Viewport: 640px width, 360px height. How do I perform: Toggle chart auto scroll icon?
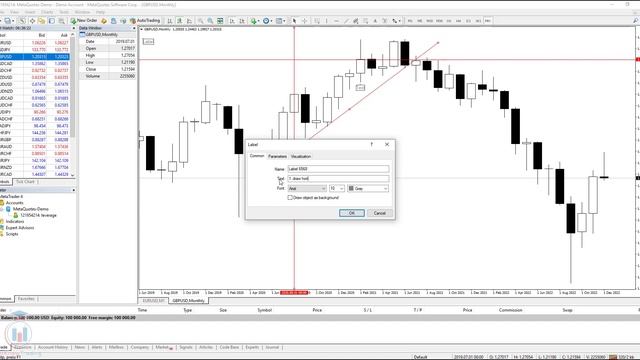pos(232,20)
